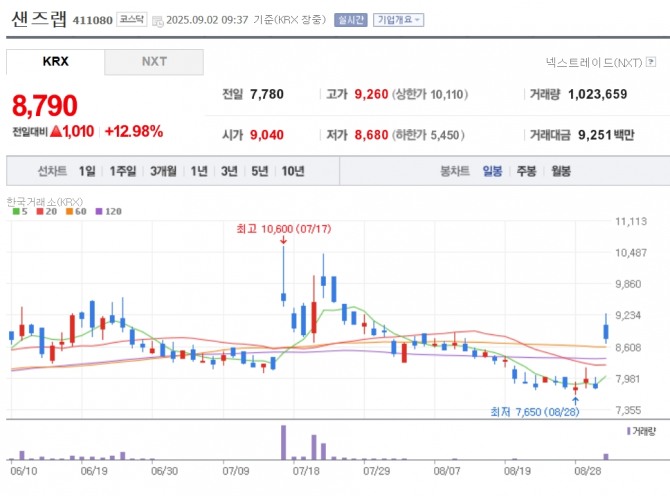Click the 코스닥 market label
670x496 pixels.
point(132,19)
